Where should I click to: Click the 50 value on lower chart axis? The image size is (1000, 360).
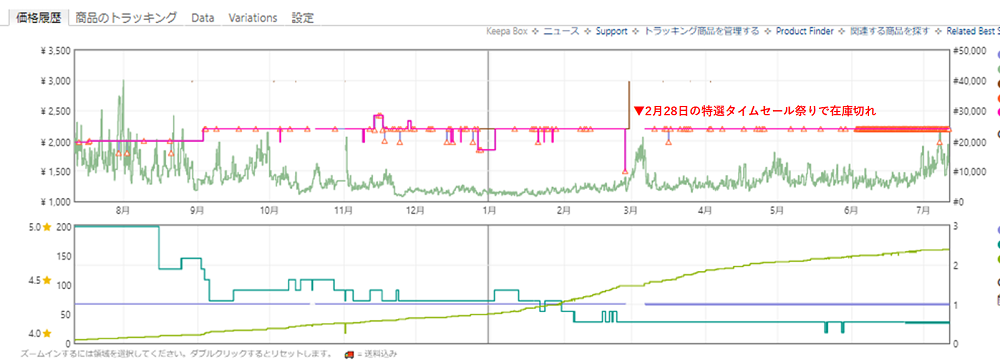[65, 315]
